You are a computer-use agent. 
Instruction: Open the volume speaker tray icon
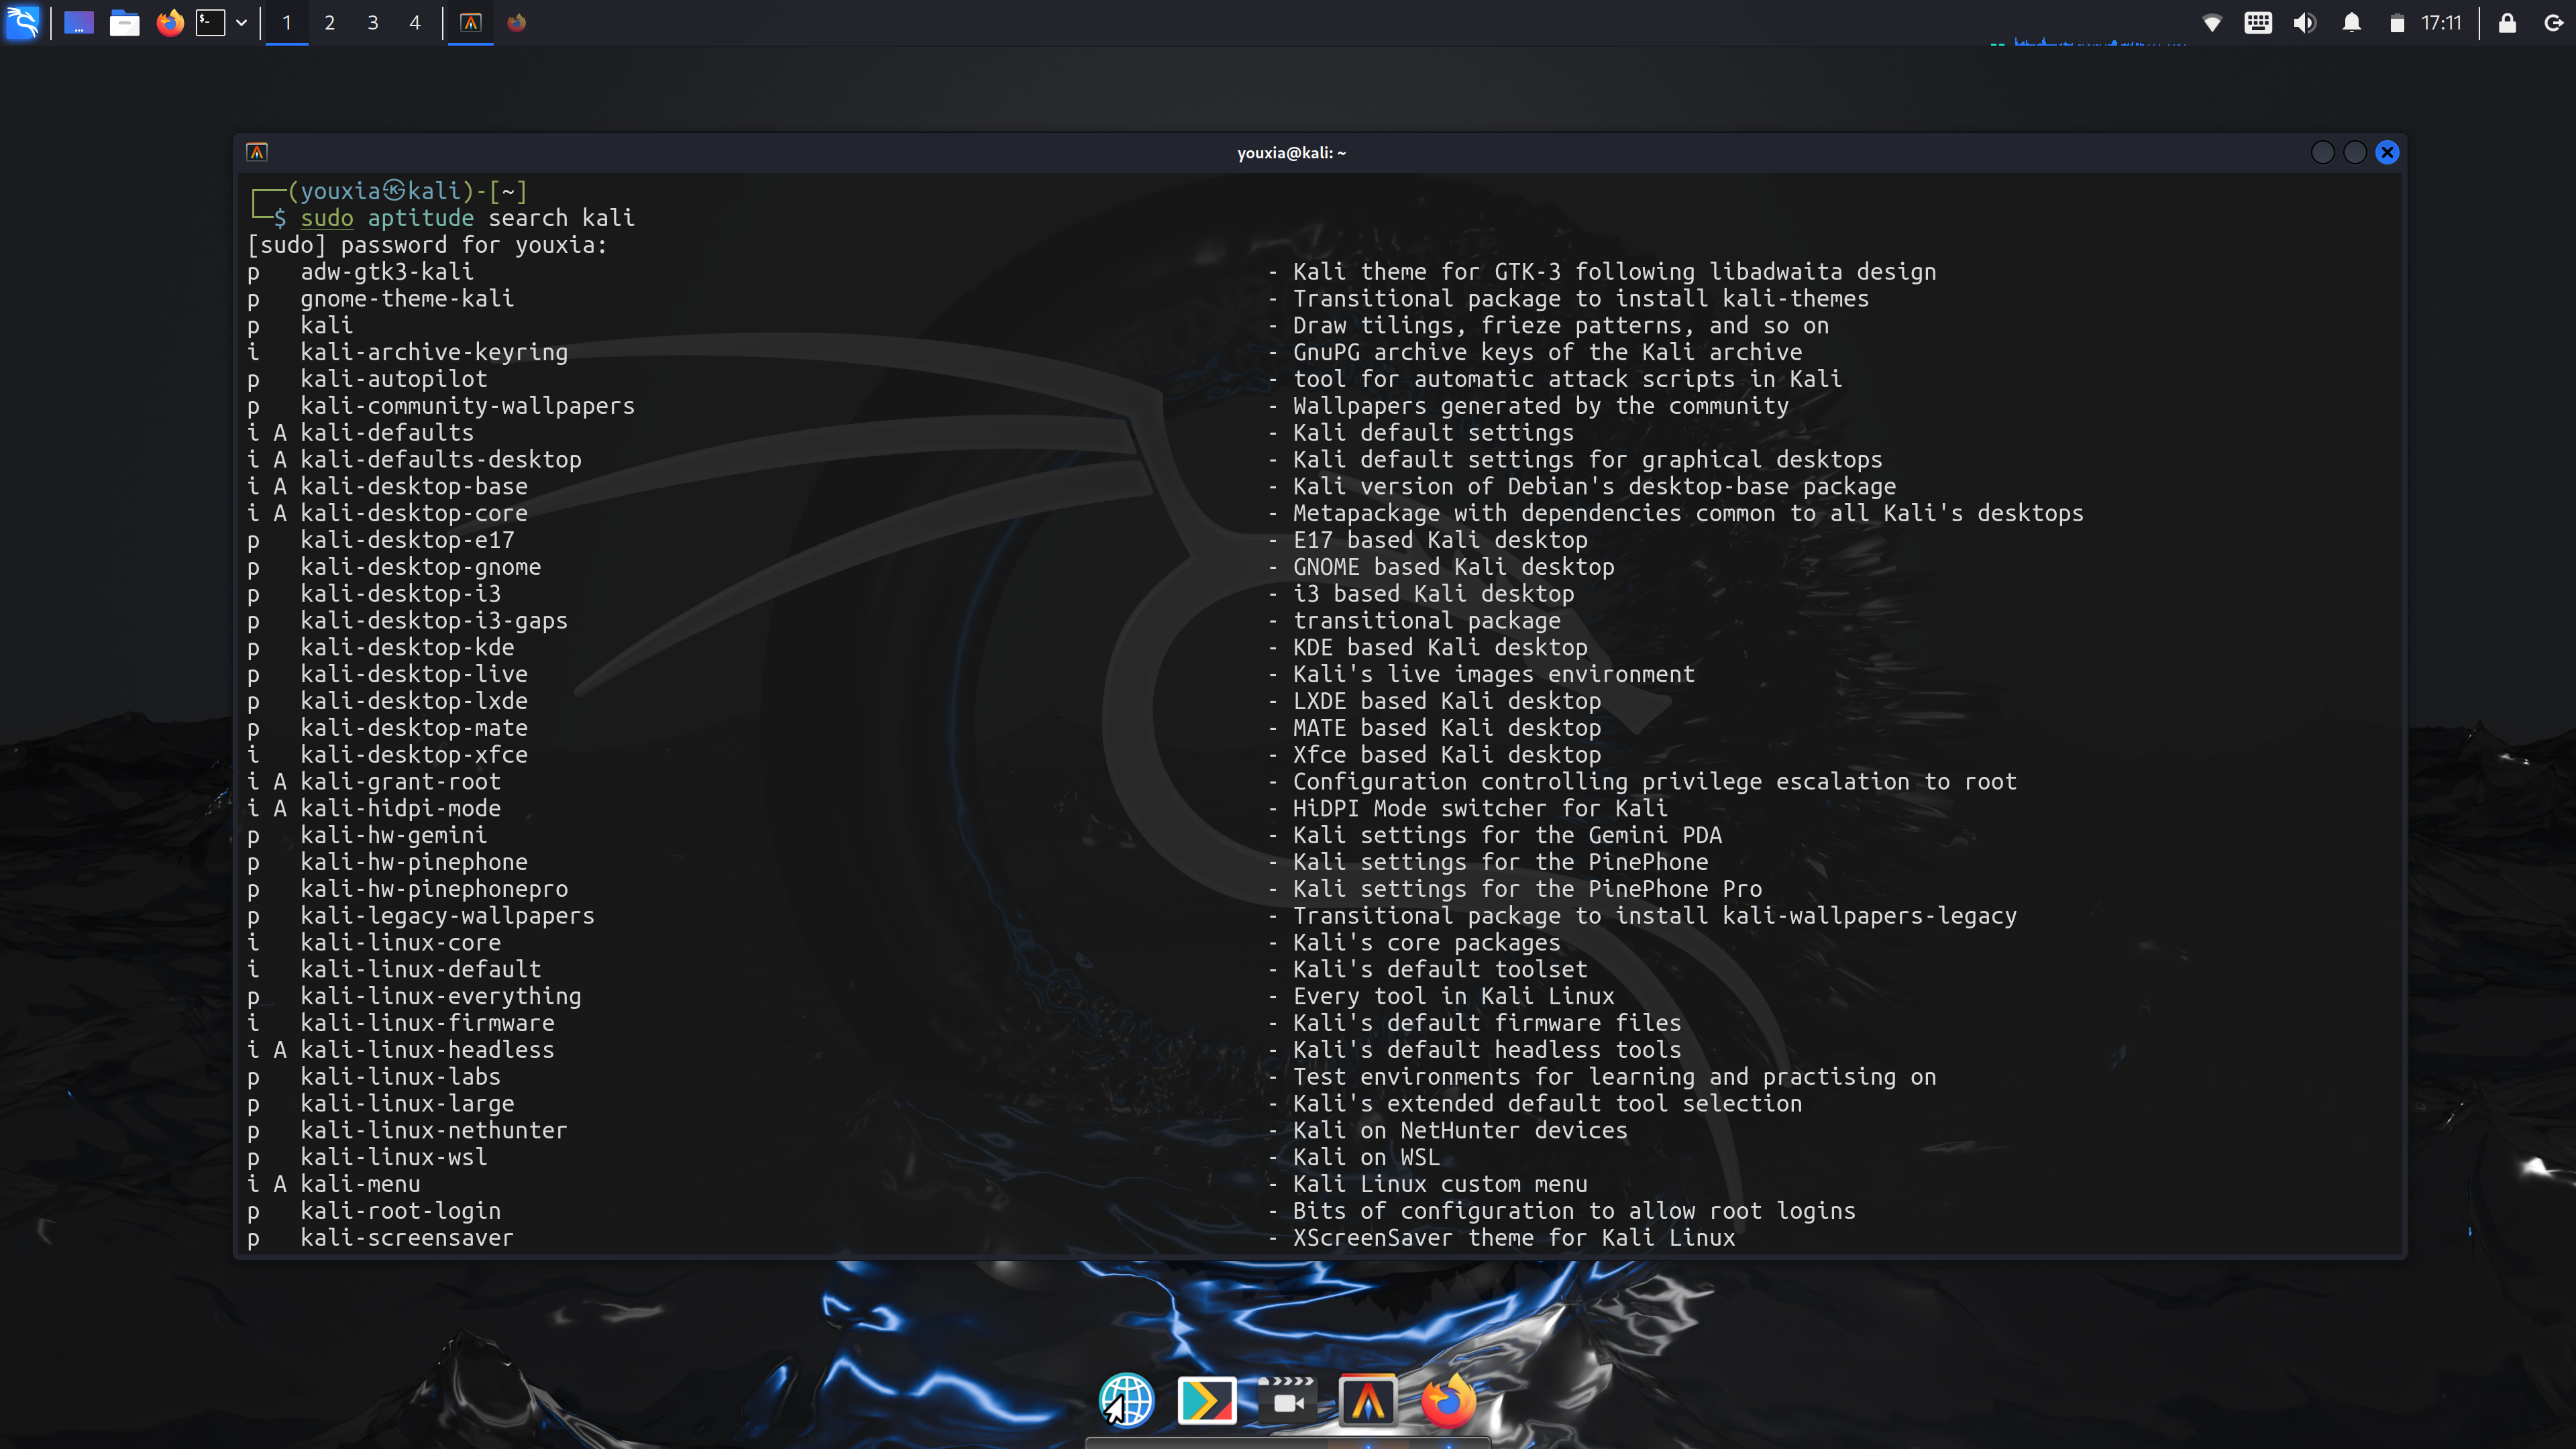(x=2305, y=22)
